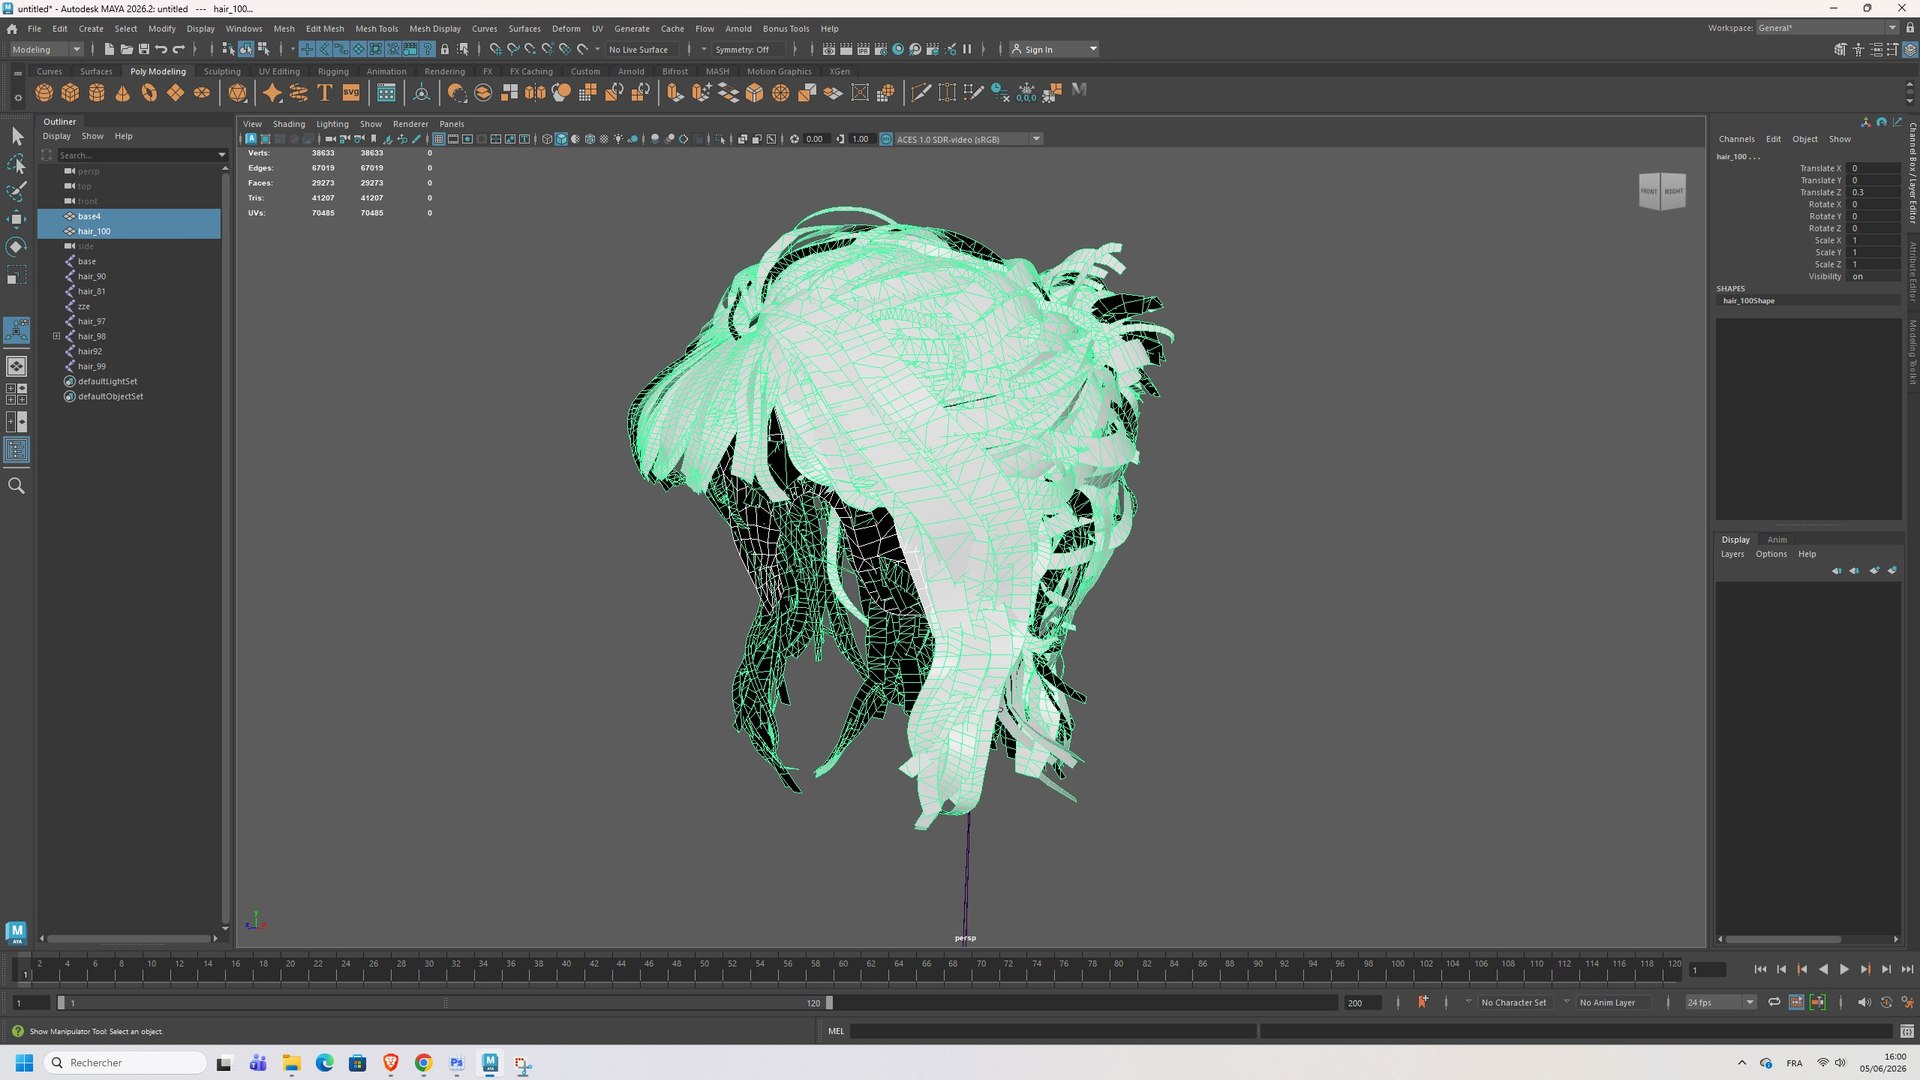This screenshot has width=1920, height=1080.
Task: Click the save scene icon
Action: (x=144, y=49)
